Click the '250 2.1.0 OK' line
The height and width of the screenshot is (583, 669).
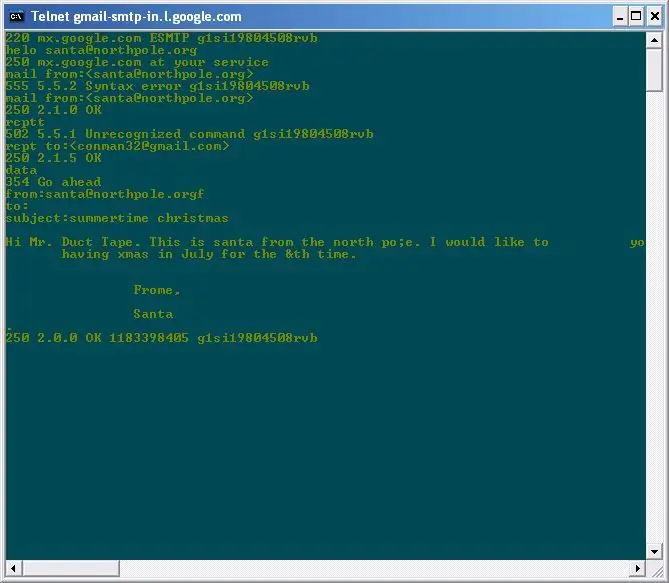point(54,110)
